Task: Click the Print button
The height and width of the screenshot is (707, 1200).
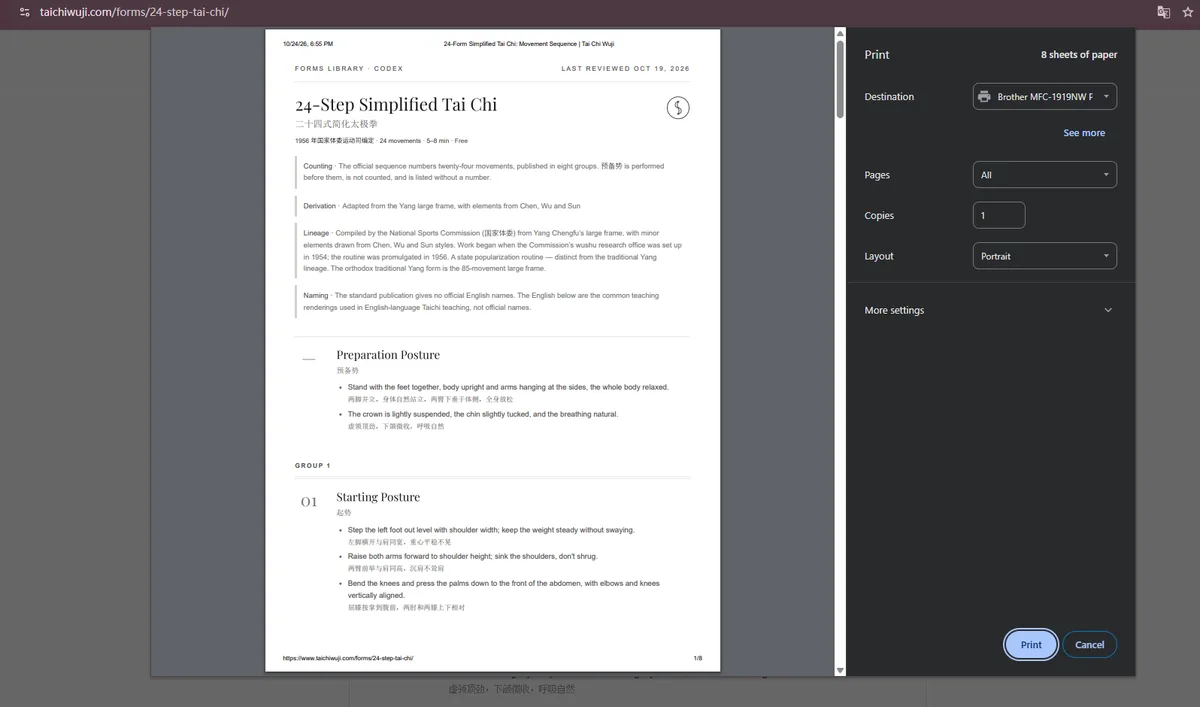Action: click(1031, 645)
